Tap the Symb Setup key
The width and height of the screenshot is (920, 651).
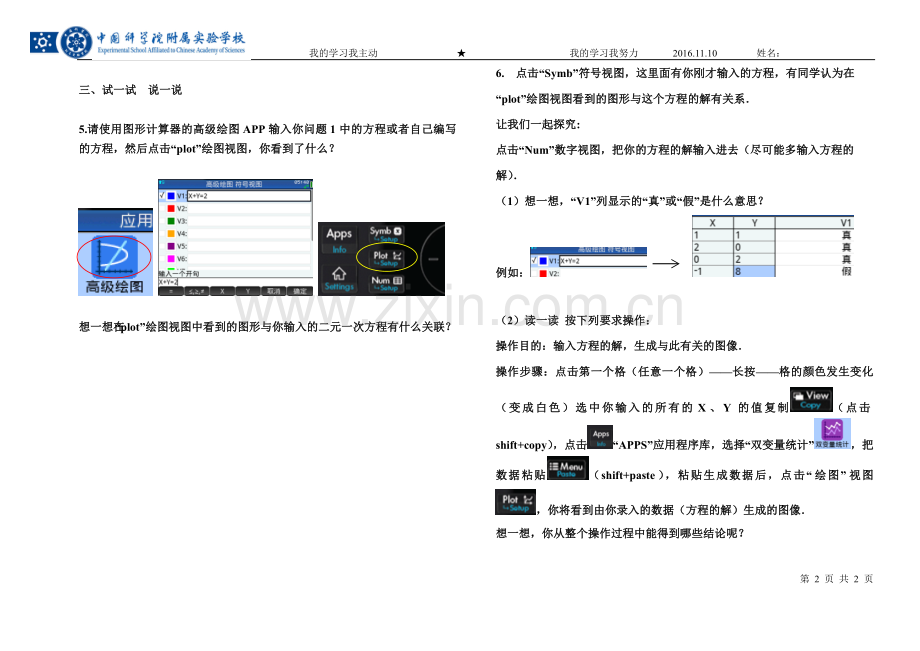click(x=386, y=233)
